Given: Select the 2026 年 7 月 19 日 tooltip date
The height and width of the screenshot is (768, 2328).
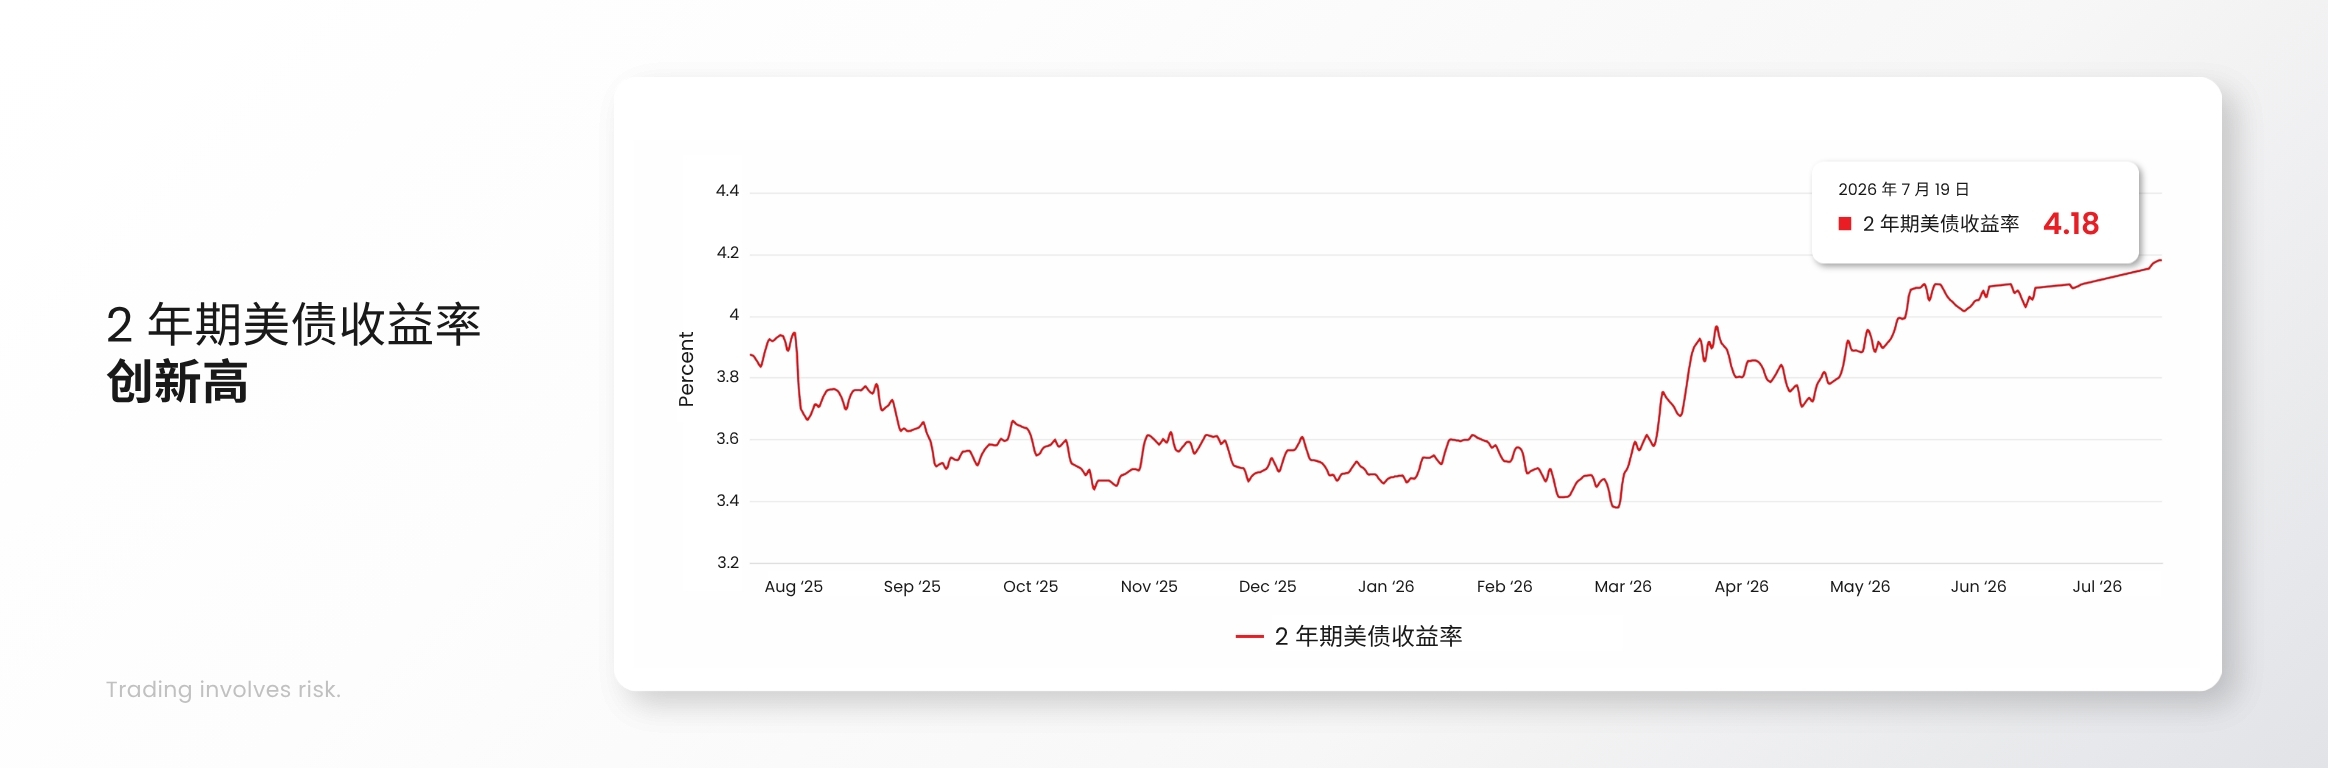Looking at the screenshot, I should coord(1904,189).
